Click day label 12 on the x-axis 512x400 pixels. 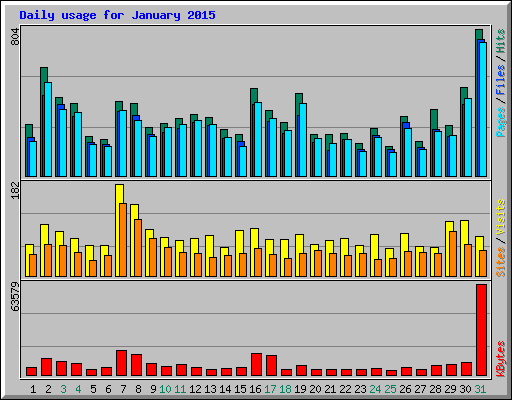click(x=195, y=389)
